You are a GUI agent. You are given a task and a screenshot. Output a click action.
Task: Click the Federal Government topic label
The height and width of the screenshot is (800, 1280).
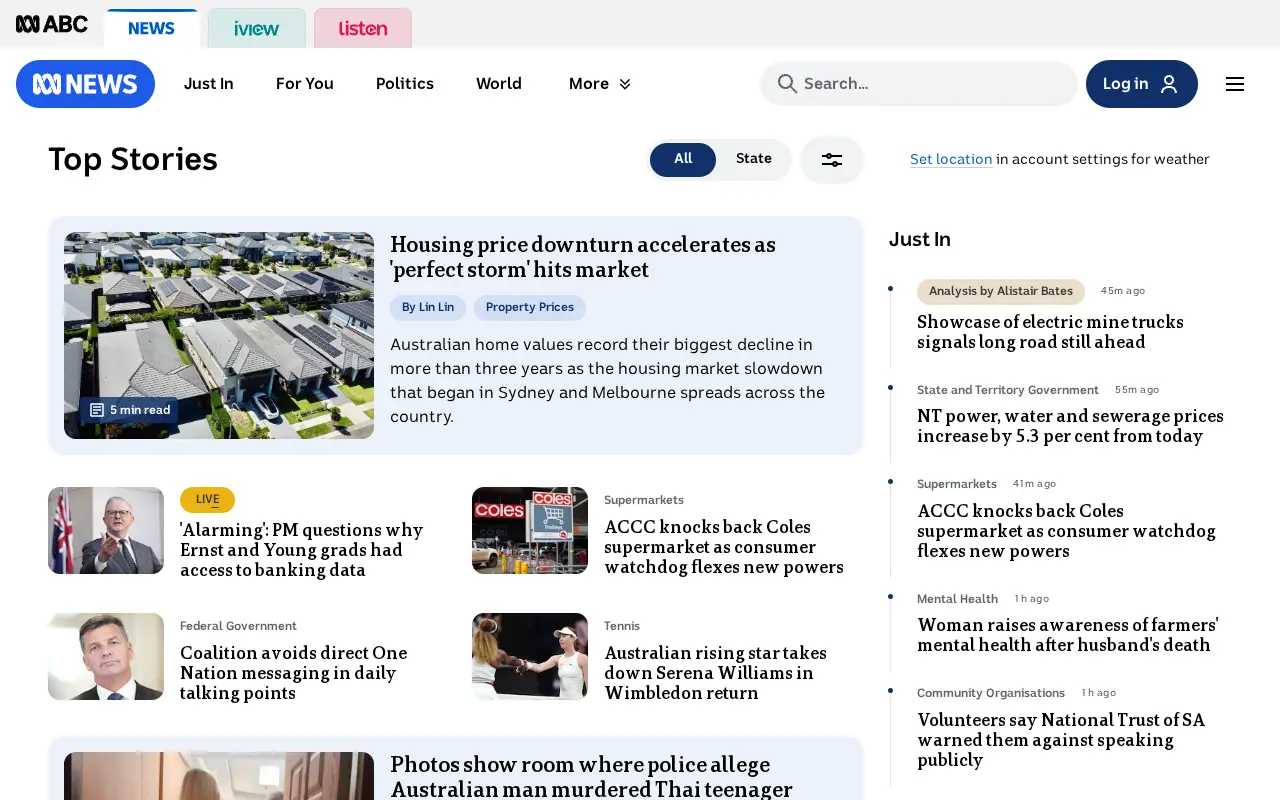pos(238,626)
